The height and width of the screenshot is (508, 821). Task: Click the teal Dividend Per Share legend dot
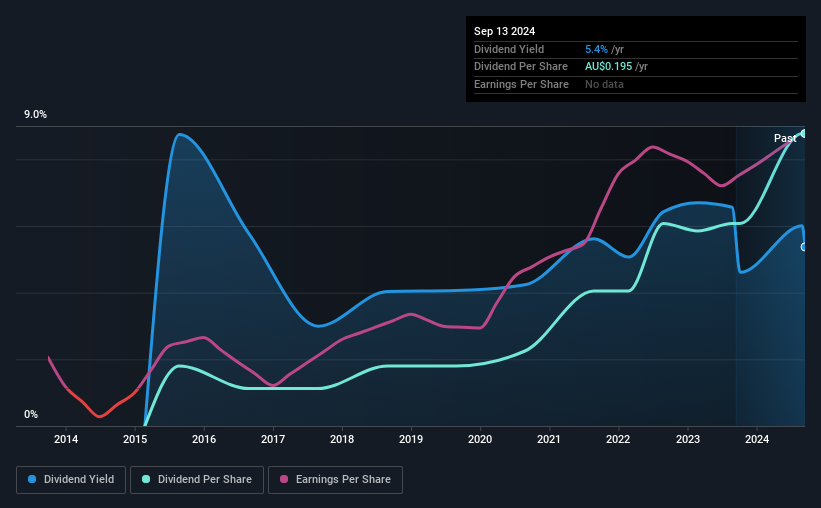pyautogui.click(x=146, y=479)
